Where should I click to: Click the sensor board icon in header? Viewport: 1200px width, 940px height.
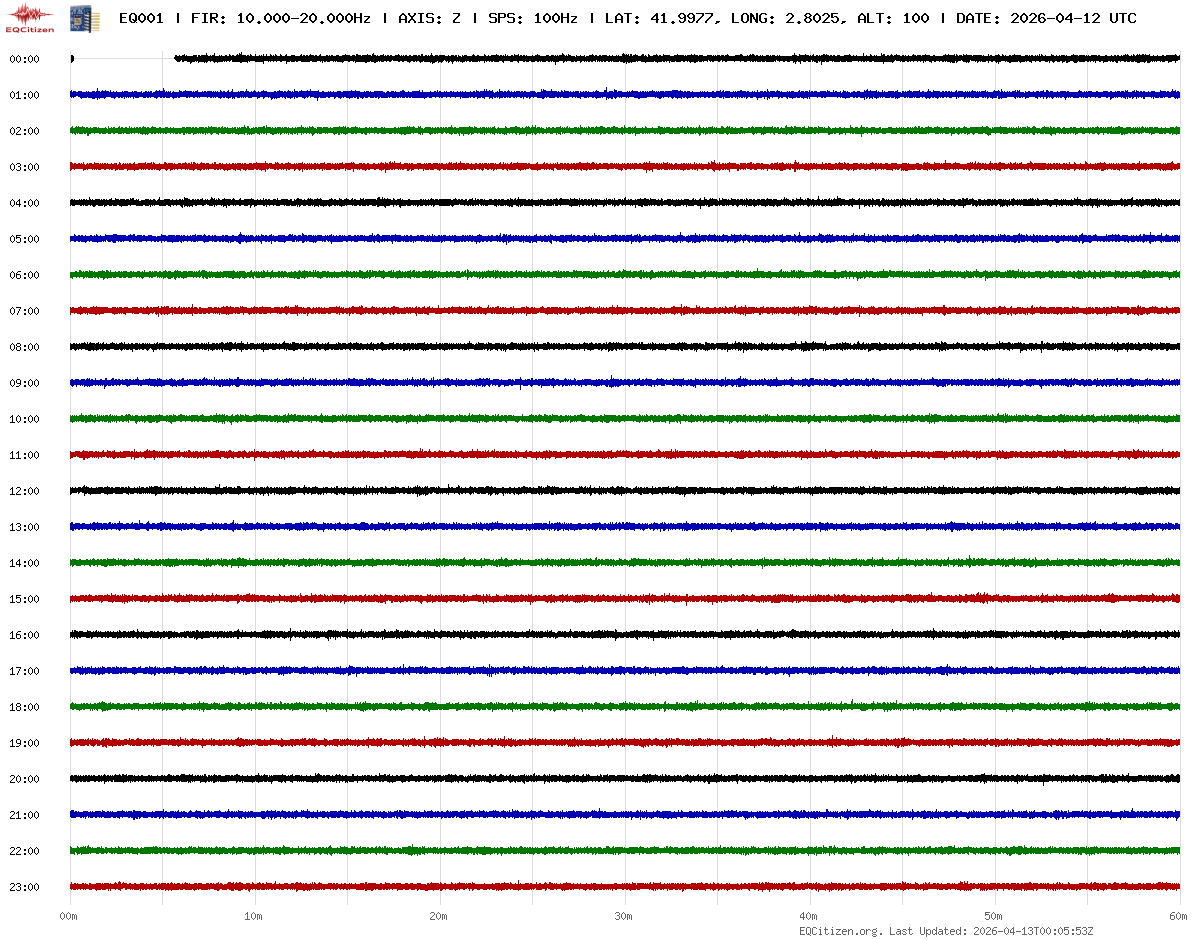77,17
